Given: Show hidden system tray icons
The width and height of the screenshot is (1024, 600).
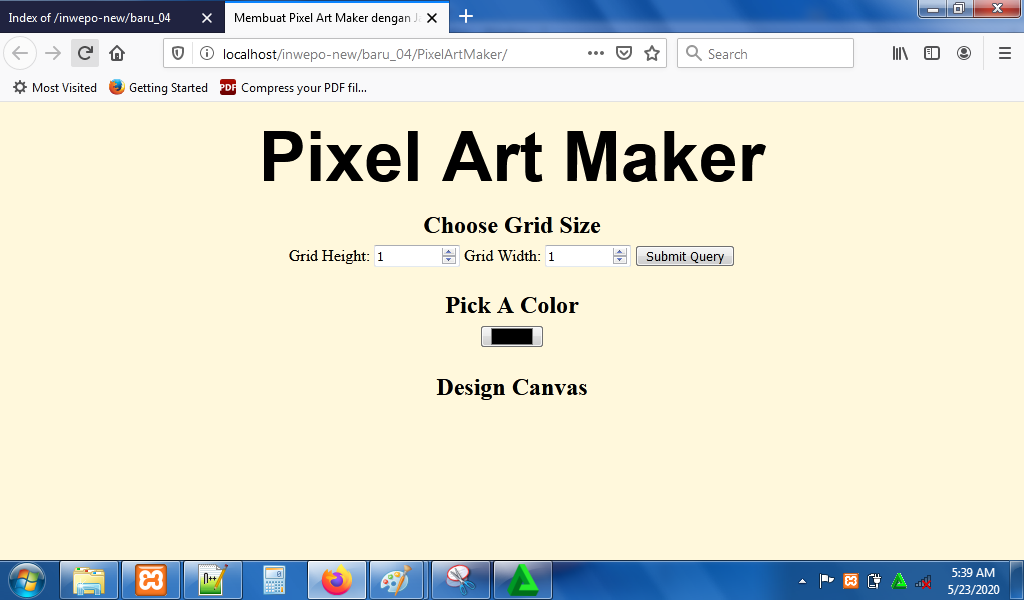Looking at the screenshot, I should (x=803, y=581).
